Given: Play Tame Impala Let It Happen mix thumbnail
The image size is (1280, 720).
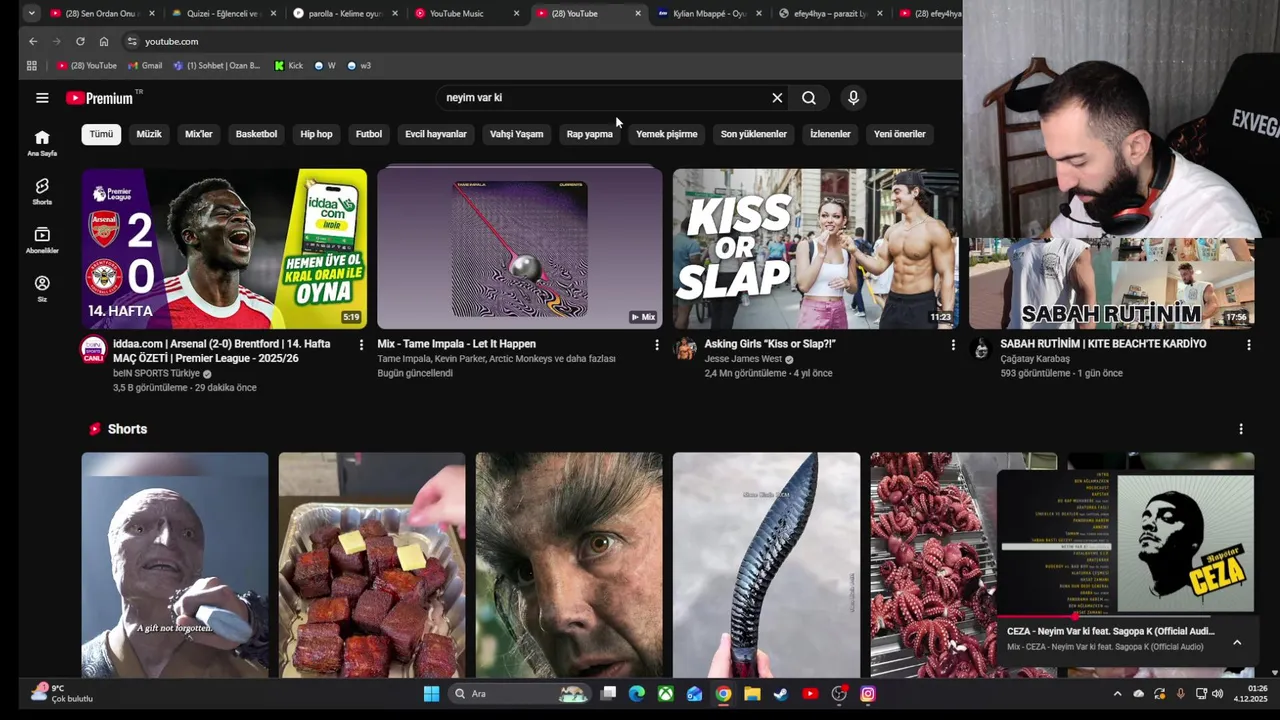Looking at the screenshot, I should click(x=520, y=248).
